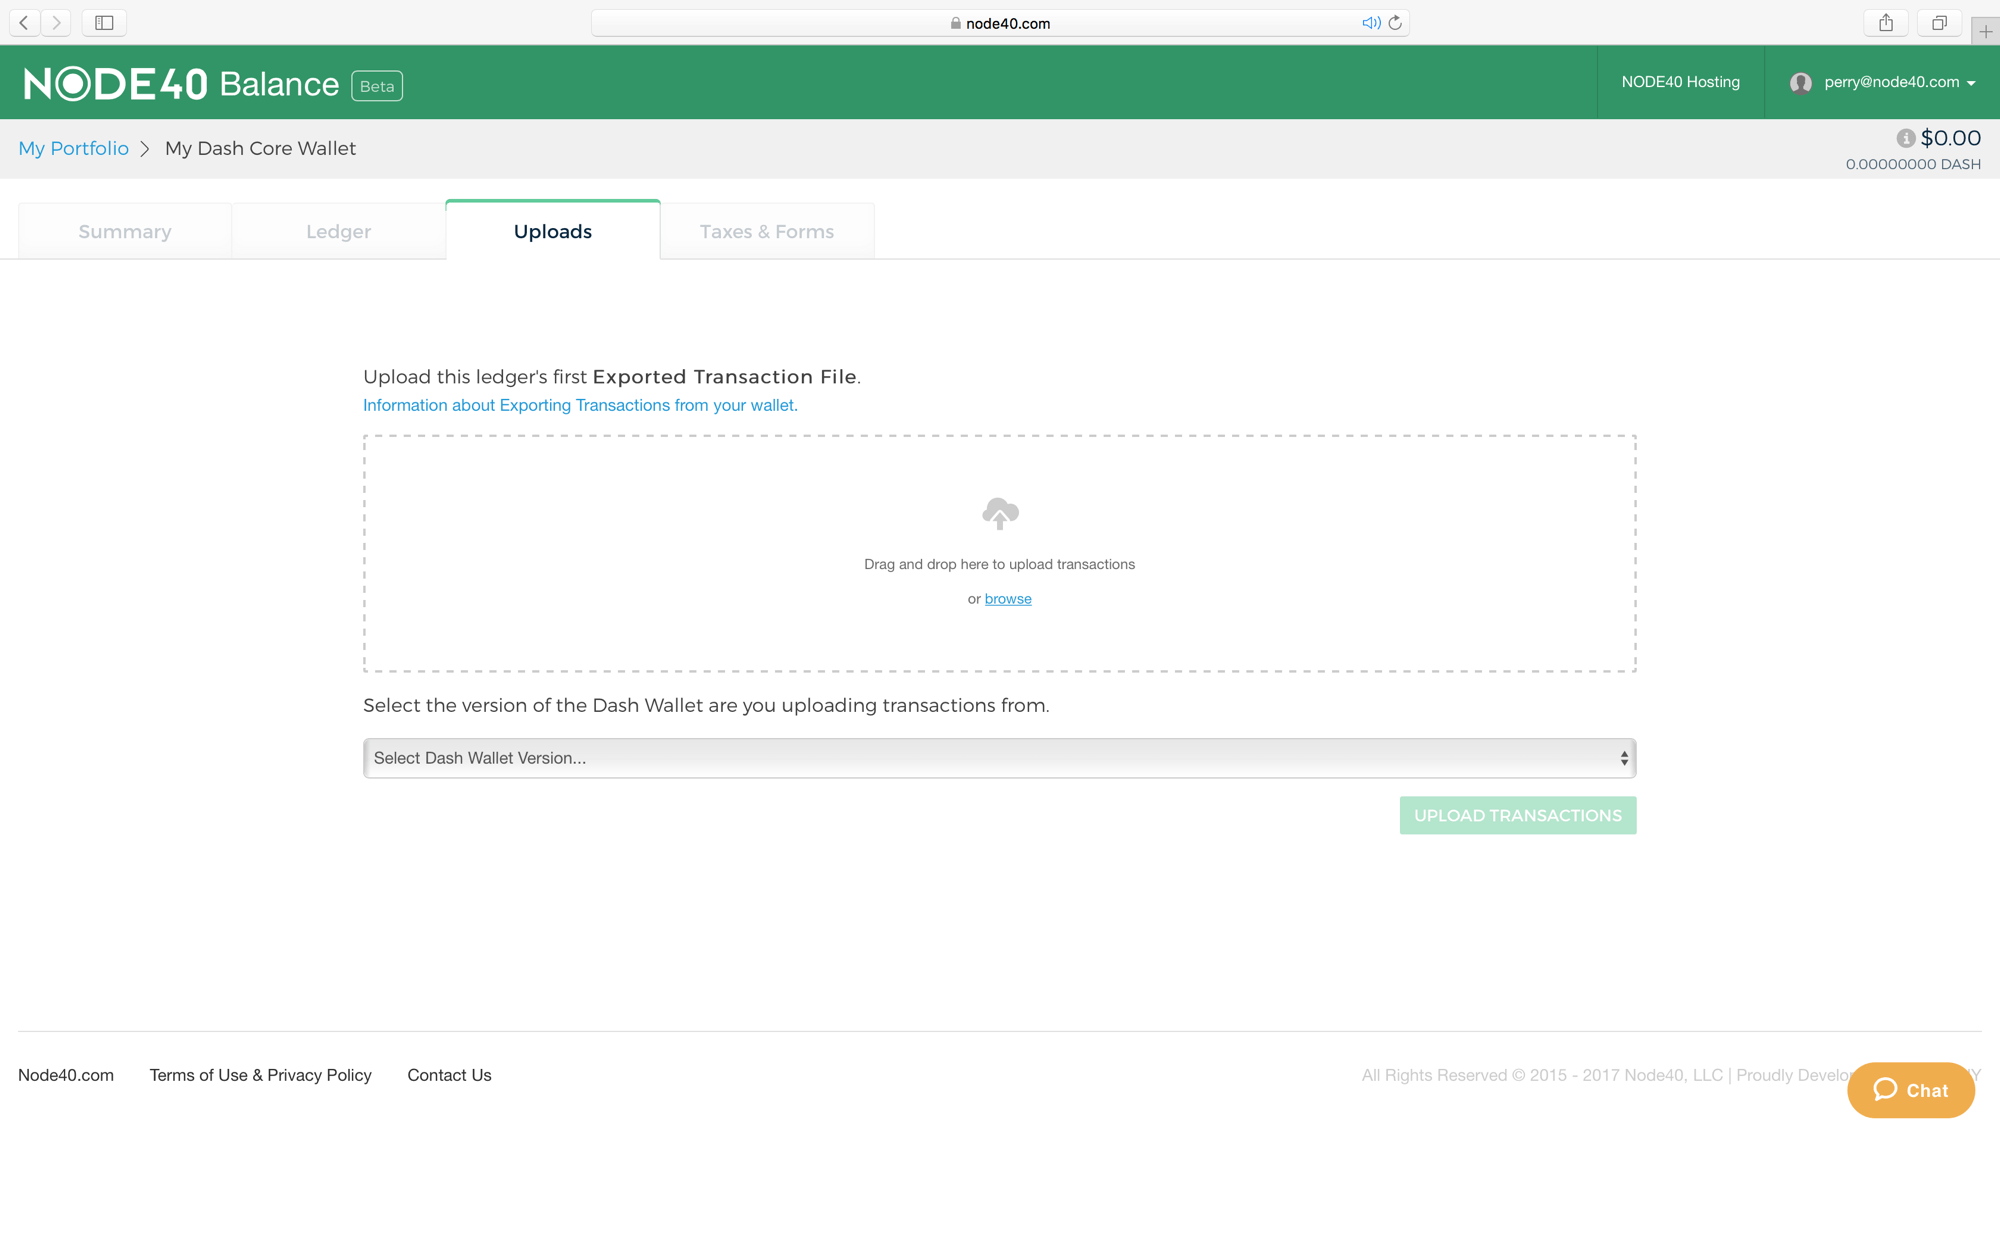
Task: Show all tabs overview icon
Action: [1939, 22]
